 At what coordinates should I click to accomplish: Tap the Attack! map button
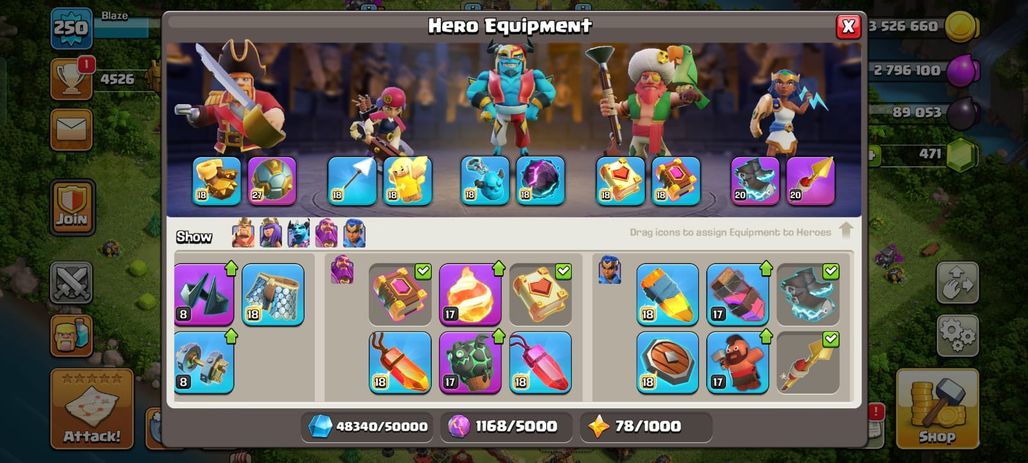[92, 408]
